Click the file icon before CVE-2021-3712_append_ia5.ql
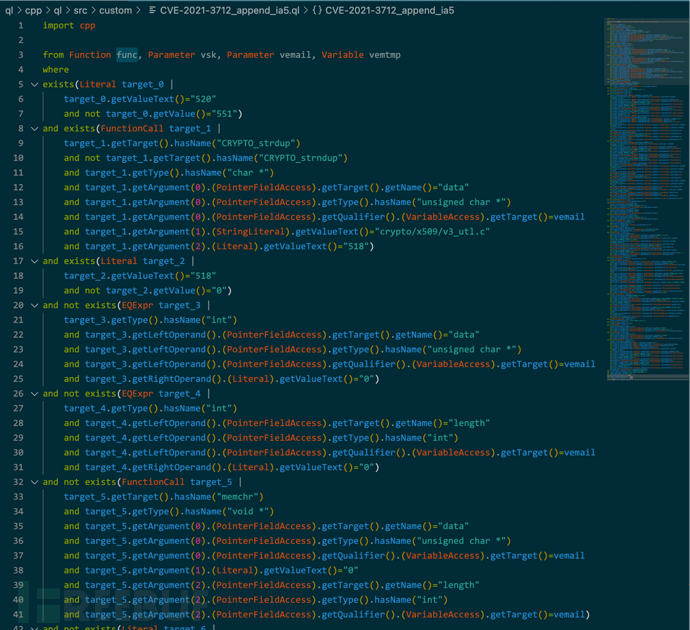The image size is (690, 630). [152, 10]
